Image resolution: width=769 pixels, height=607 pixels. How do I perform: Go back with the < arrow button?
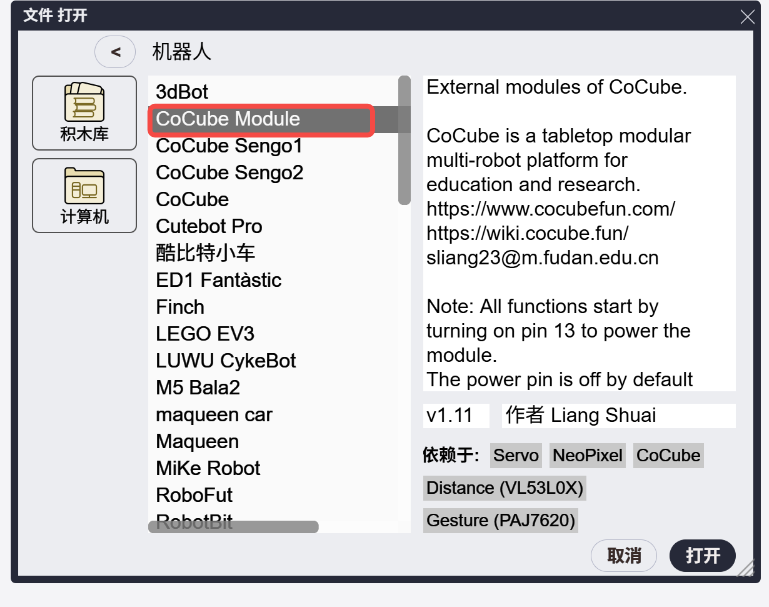[x=115, y=52]
